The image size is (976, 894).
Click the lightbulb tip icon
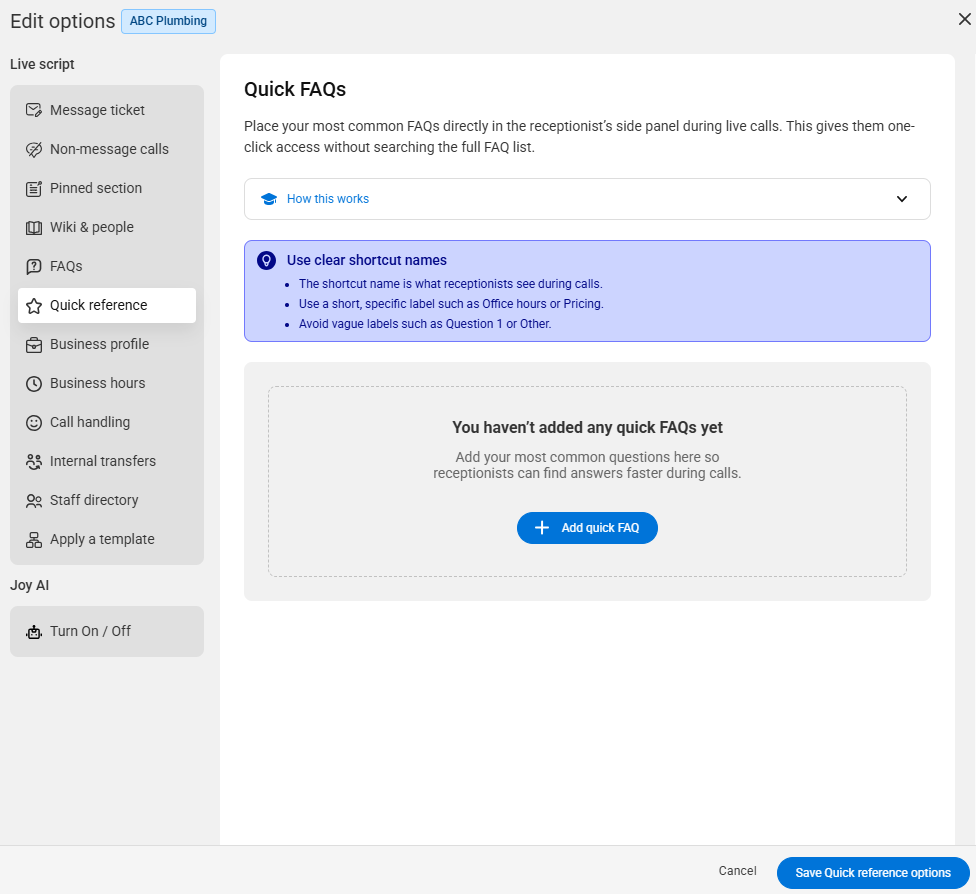[266, 260]
